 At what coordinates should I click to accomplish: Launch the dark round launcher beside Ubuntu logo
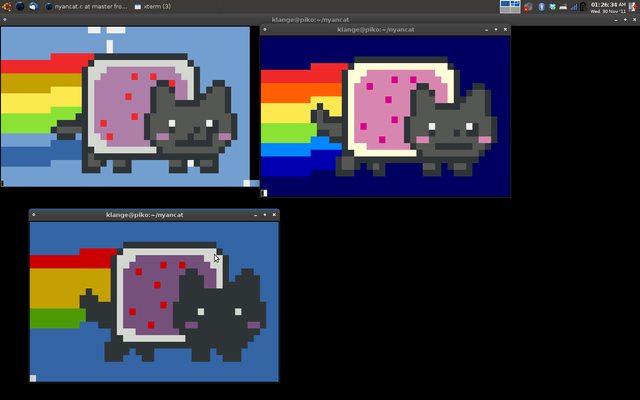click(x=20, y=6)
